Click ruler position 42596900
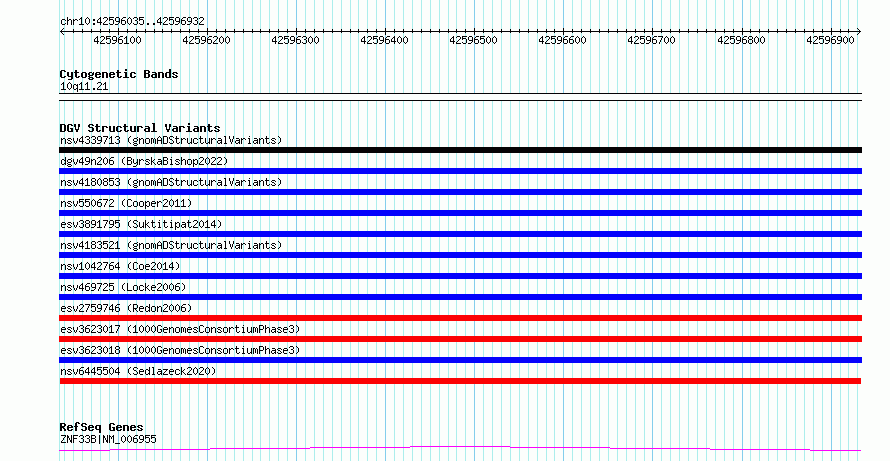890x461 pixels. (830, 40)
